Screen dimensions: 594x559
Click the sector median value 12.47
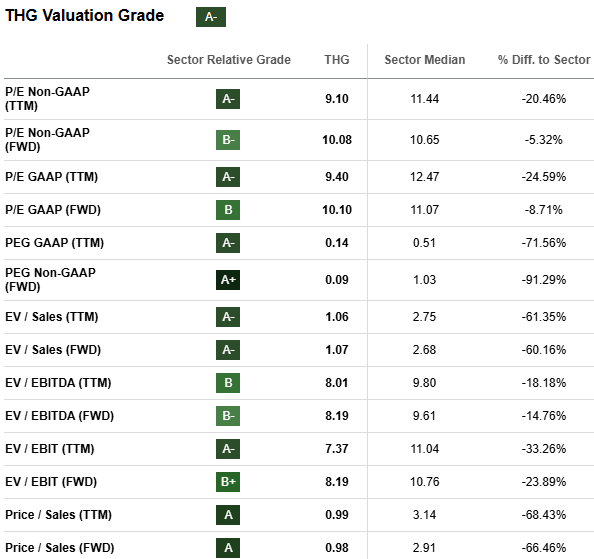click(425, 177)
